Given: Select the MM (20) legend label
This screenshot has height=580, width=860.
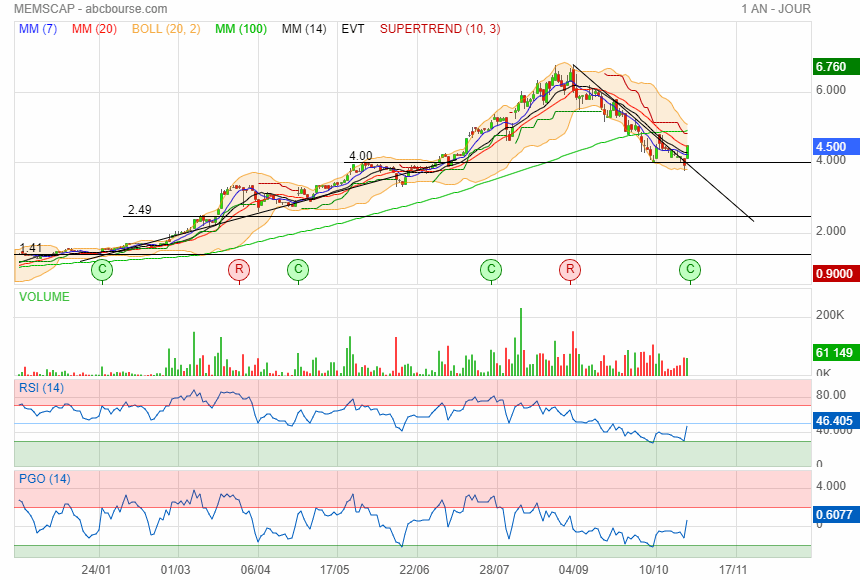Looking at the screenshot, I should coord(94,29).
